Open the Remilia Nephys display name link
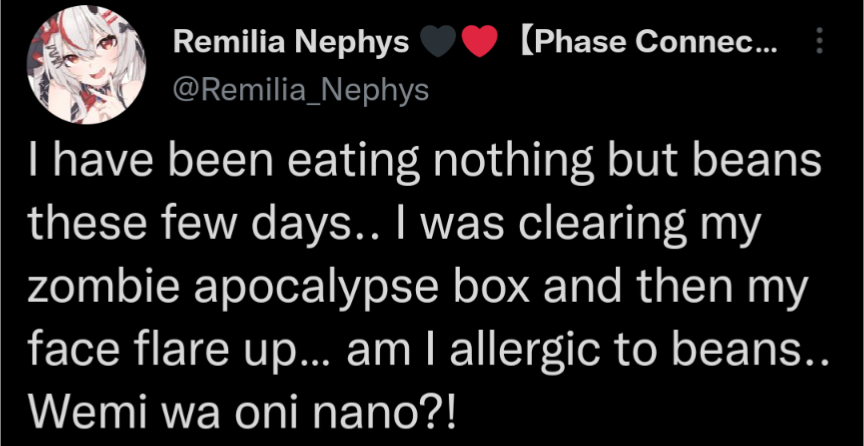 coord(291,42)
